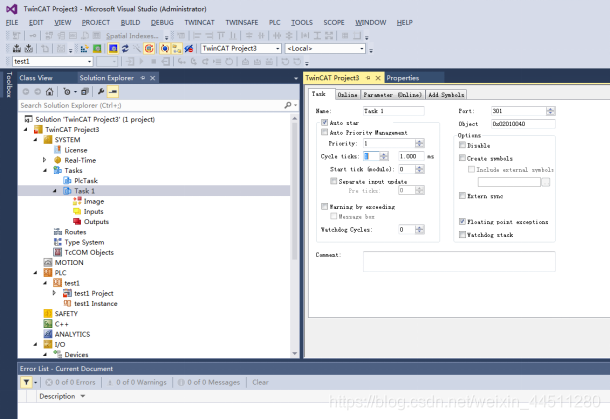Click the Solution Explorer search magnifier icon
The width and height of the screenshot is (610, 420).
coord(288,105)
